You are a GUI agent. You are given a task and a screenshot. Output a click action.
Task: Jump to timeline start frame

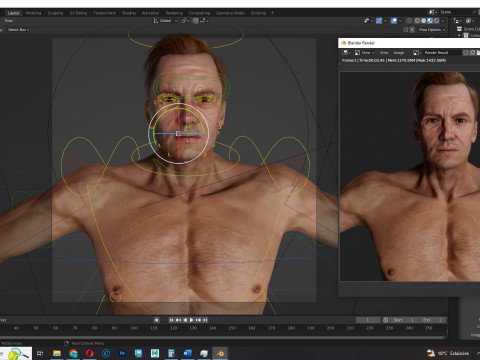pyautogui.click(x=171, y=320)
